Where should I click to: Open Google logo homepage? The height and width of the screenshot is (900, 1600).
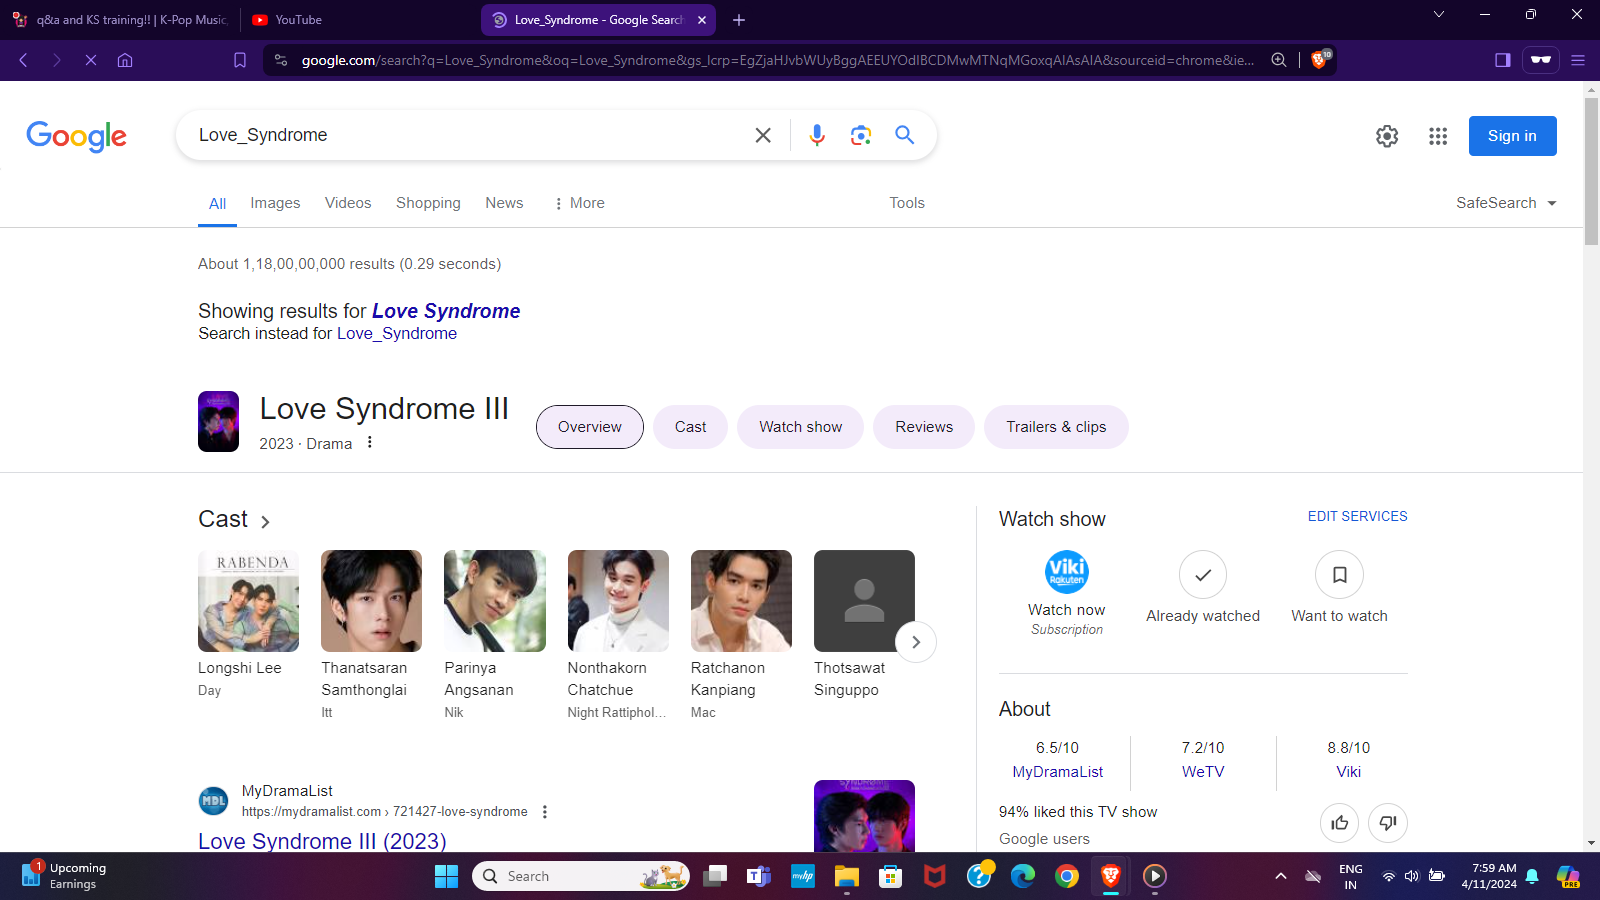tap(76, 136)
